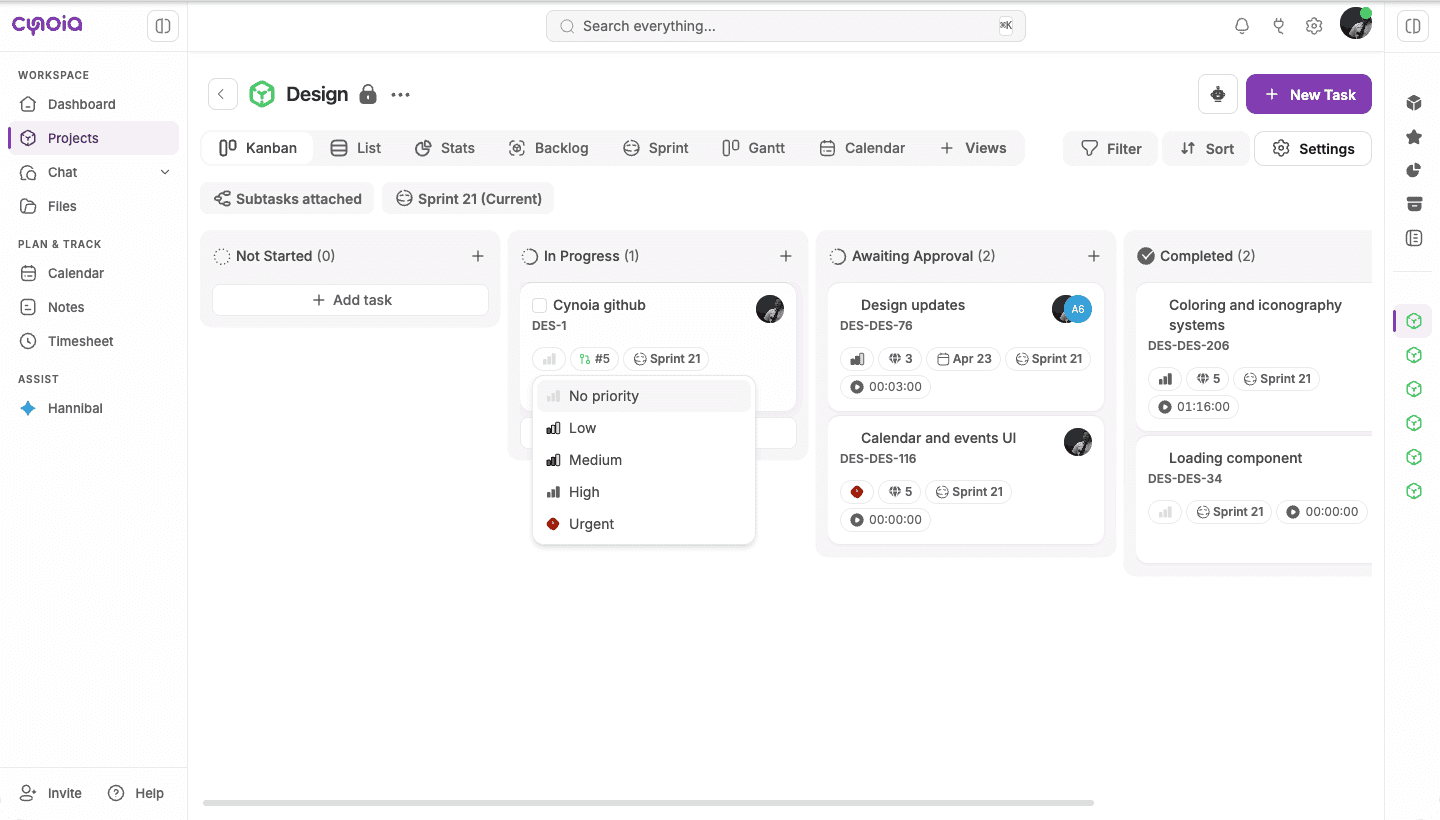Image resolution: width=1440 pixels, height=820 pixels.
Task: Open settings gear in top bar
Action: tap(1314, 26)
